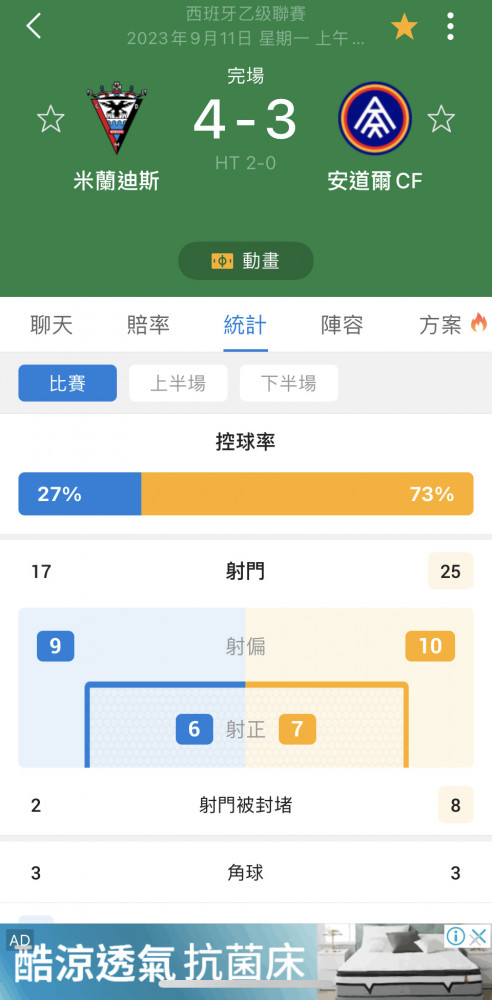Open 米蘭迪斯 team crest

pyautogui.click(x=117, y=117)
